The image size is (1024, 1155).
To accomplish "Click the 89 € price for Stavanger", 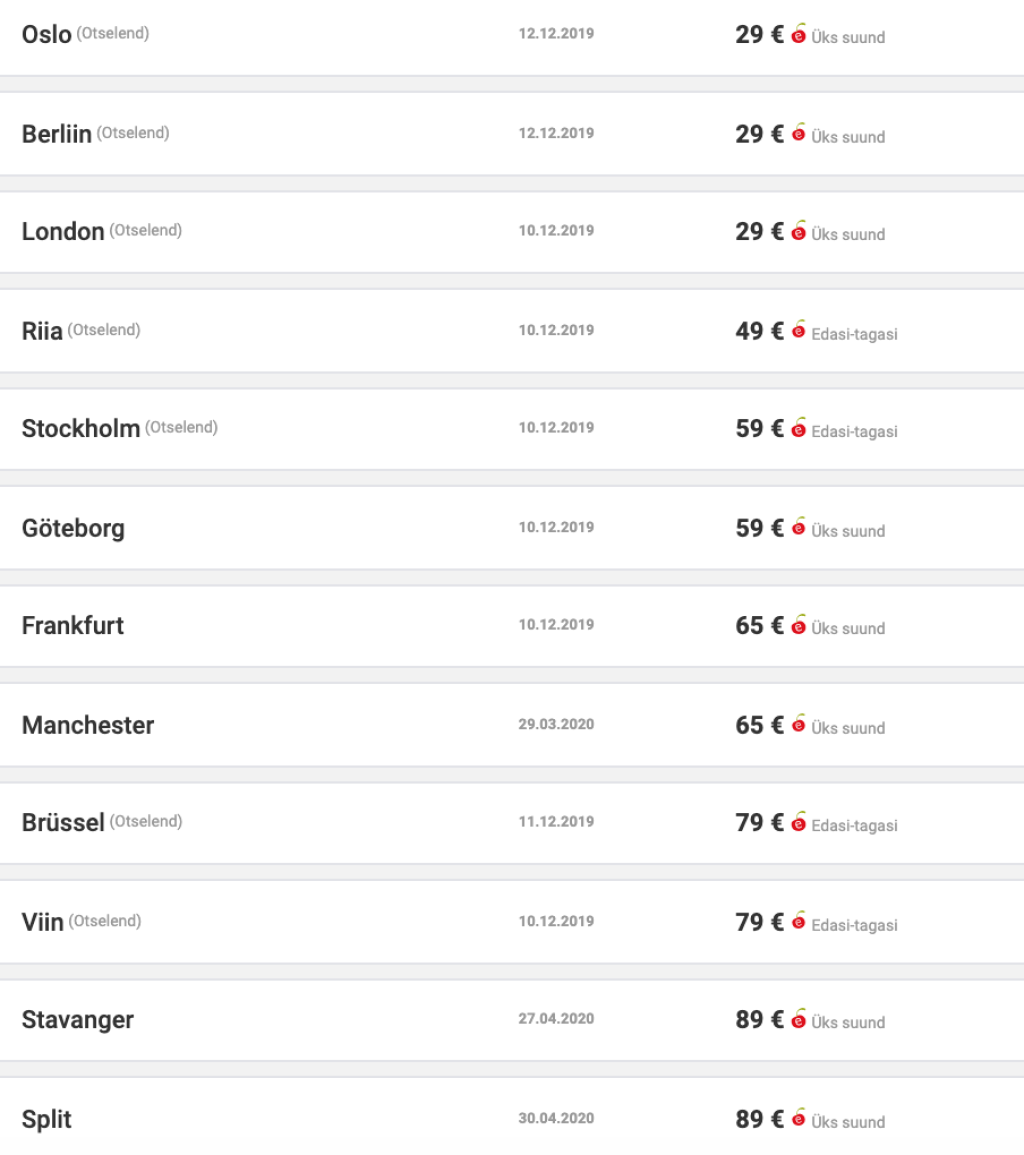I will (x=759, y=1020).
